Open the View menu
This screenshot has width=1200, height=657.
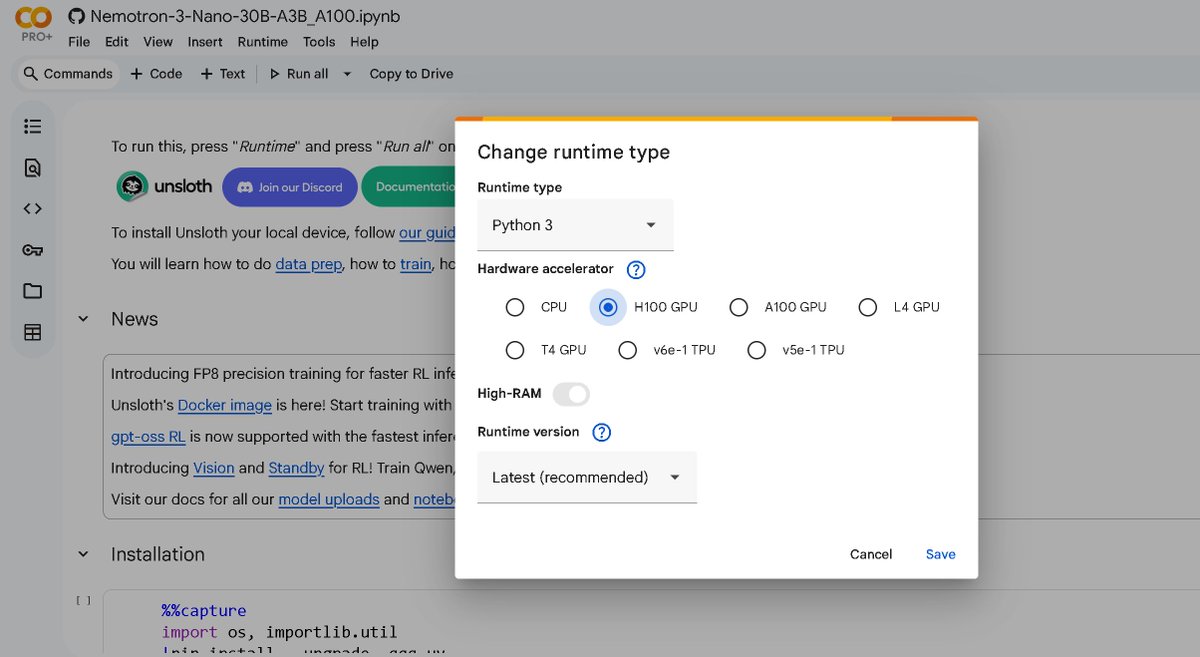click(x=158, y=42)
